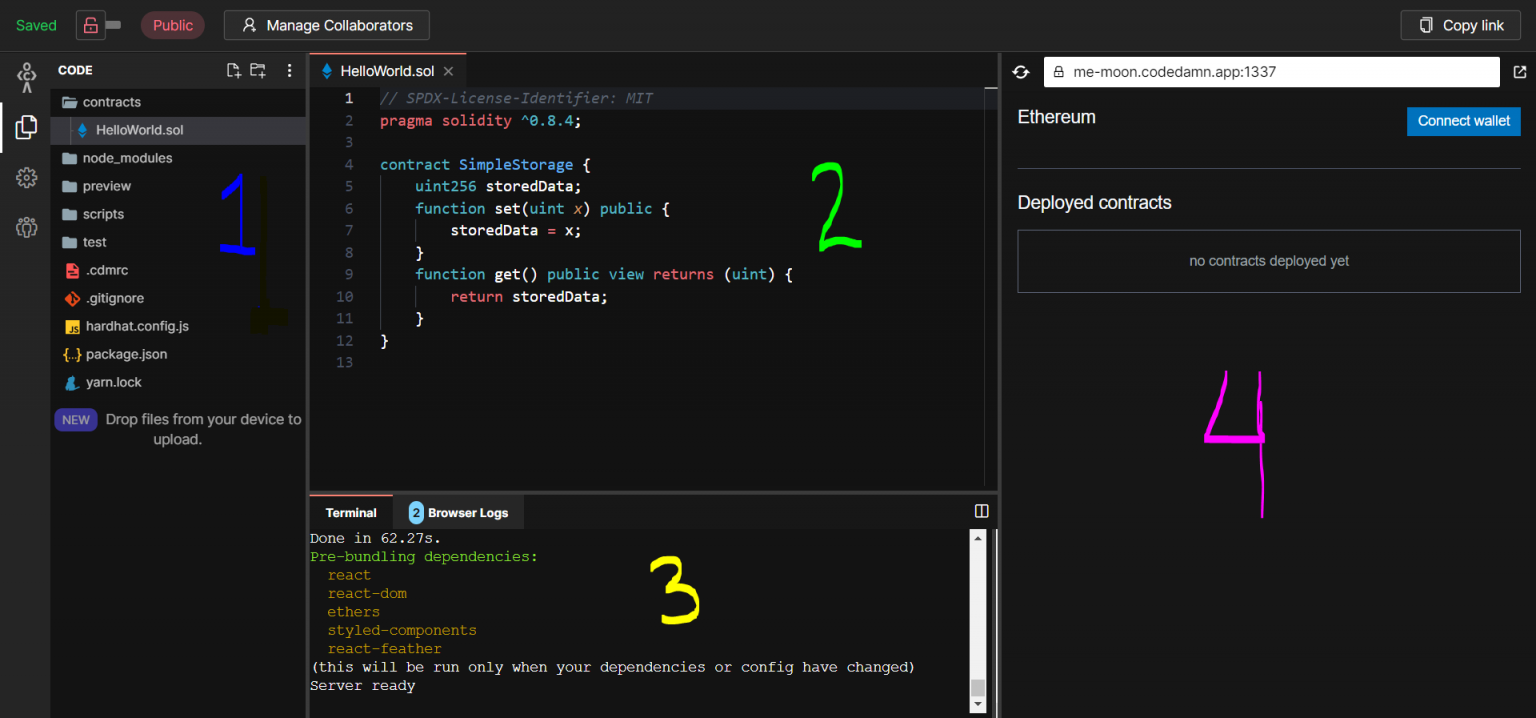Select the collaborators people icon in the left sidebar
The image size is (1536, 718).
point(26,227)
